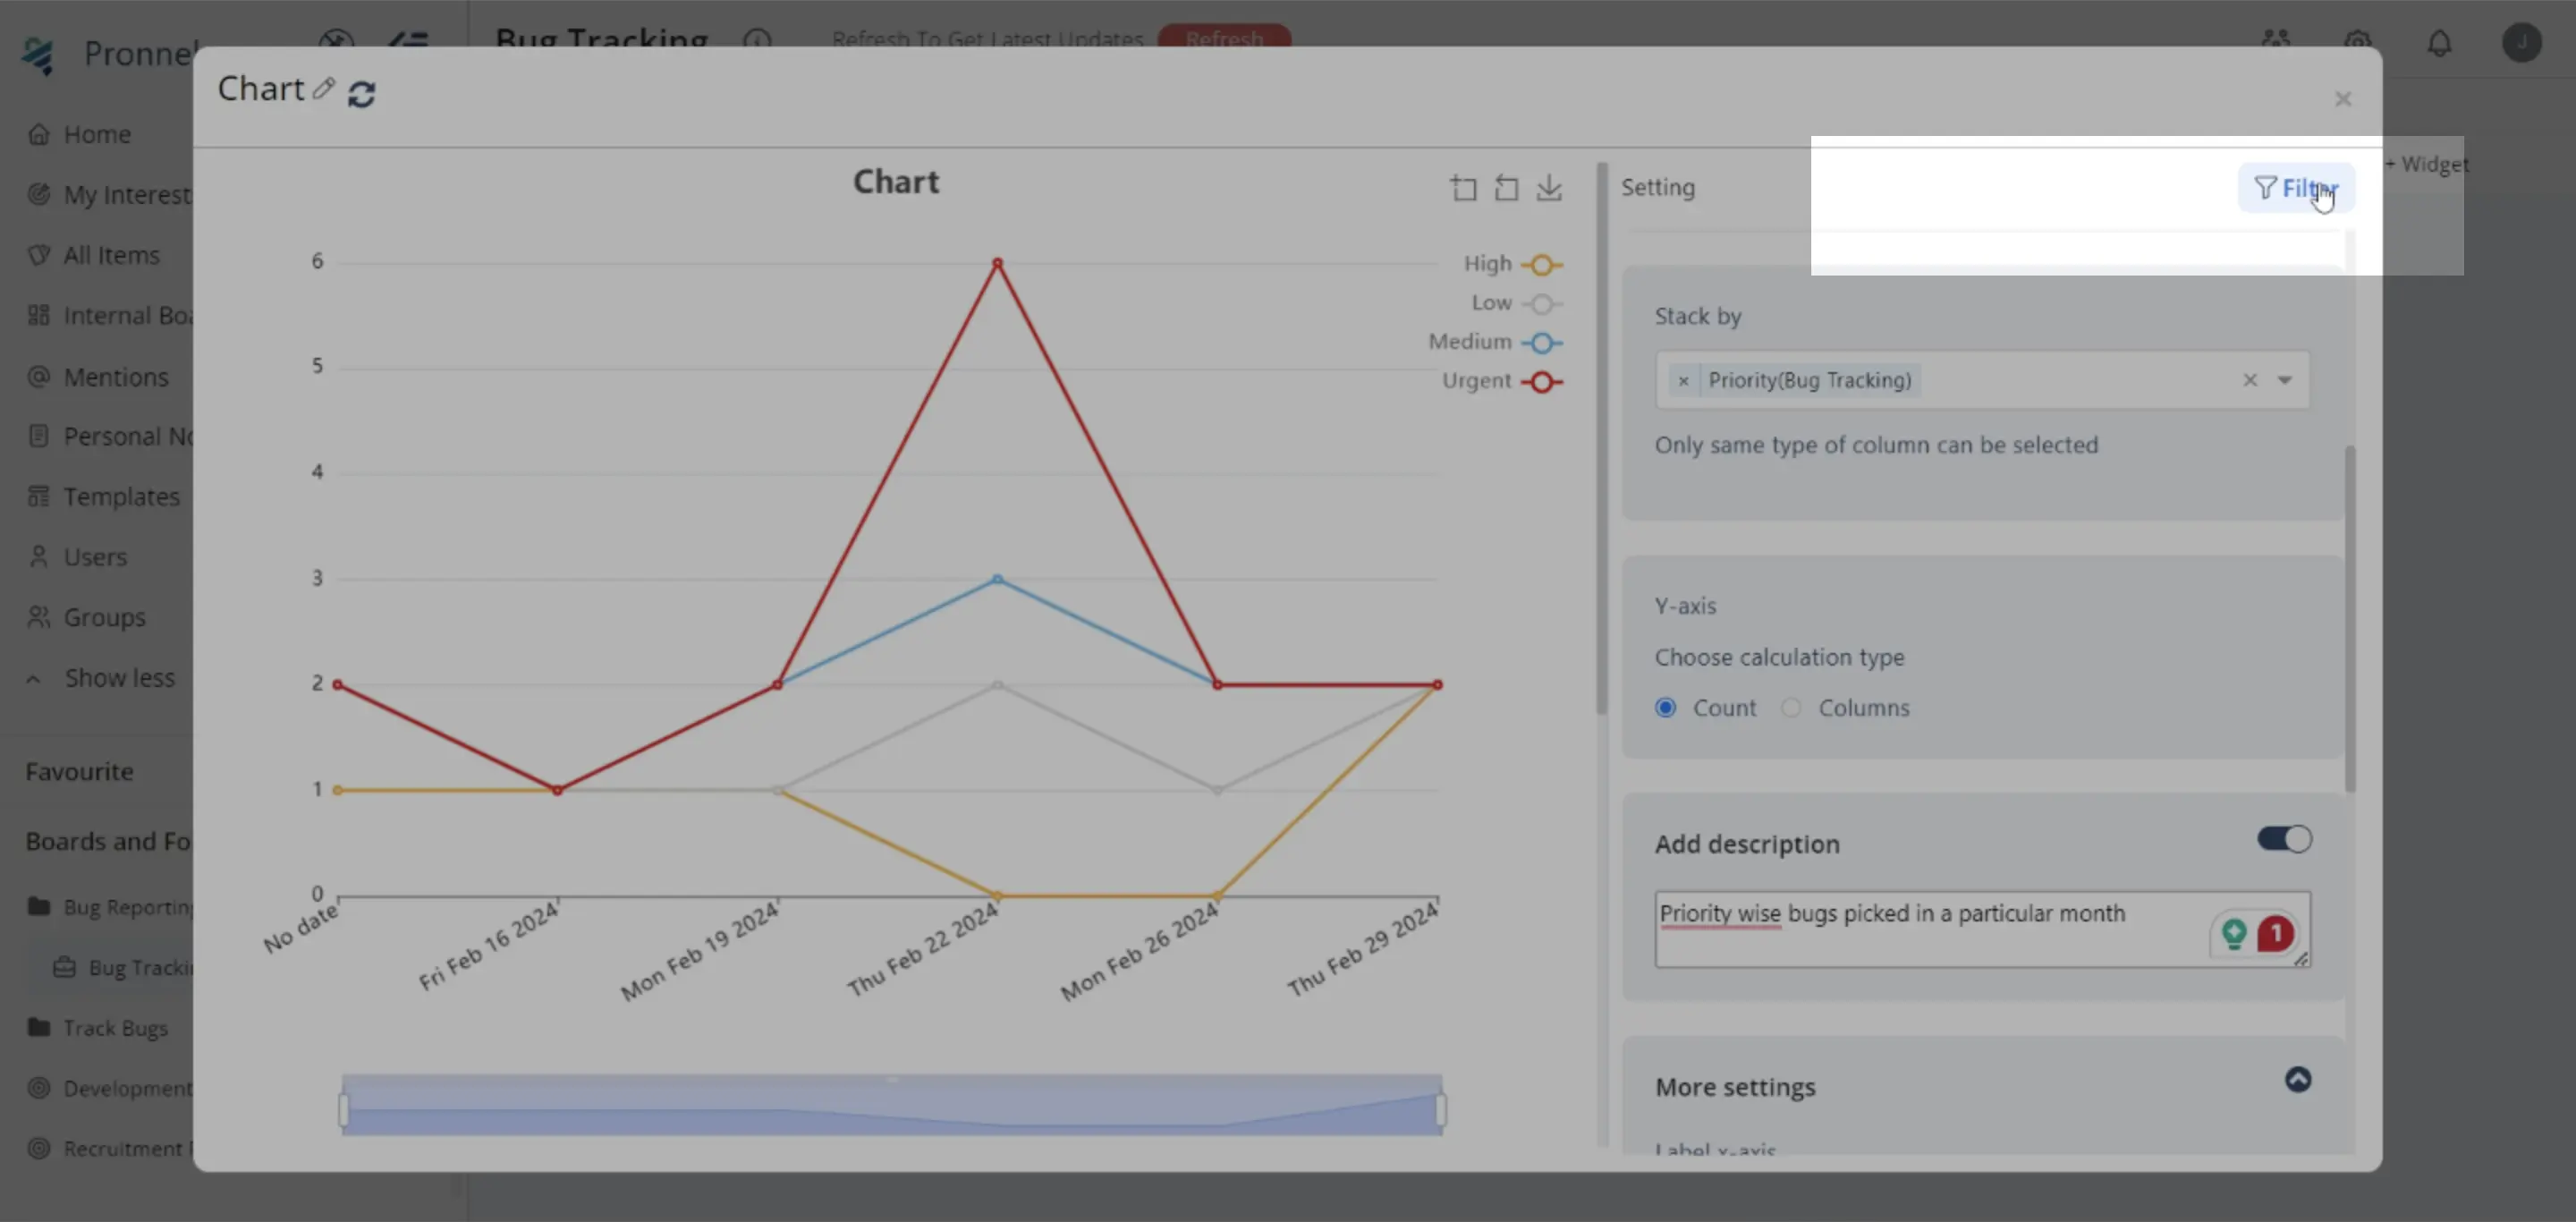The height and width of the screenshot is (1222, 2576).
Task: Open the Recruitment item in sidebar
Action: click(x=127, y=1149)
